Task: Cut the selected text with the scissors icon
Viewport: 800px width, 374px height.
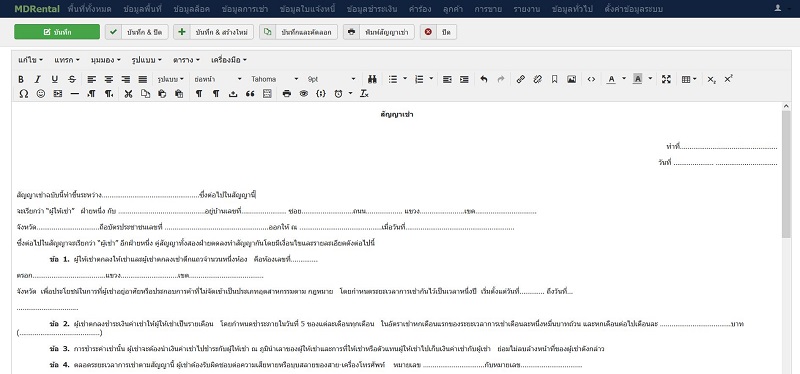Action: (129, 94)
